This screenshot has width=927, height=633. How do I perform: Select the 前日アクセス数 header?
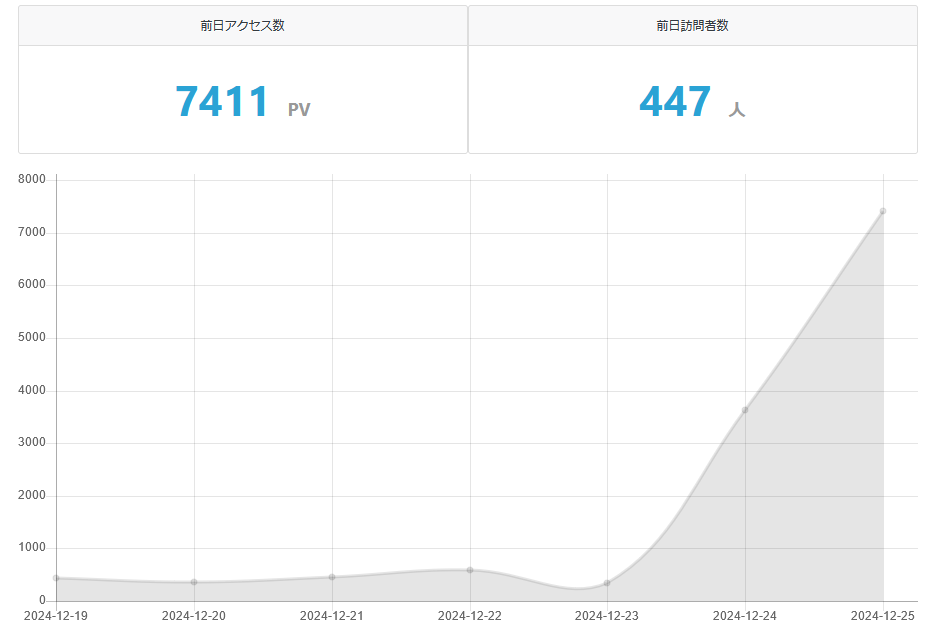coord(242,25)
